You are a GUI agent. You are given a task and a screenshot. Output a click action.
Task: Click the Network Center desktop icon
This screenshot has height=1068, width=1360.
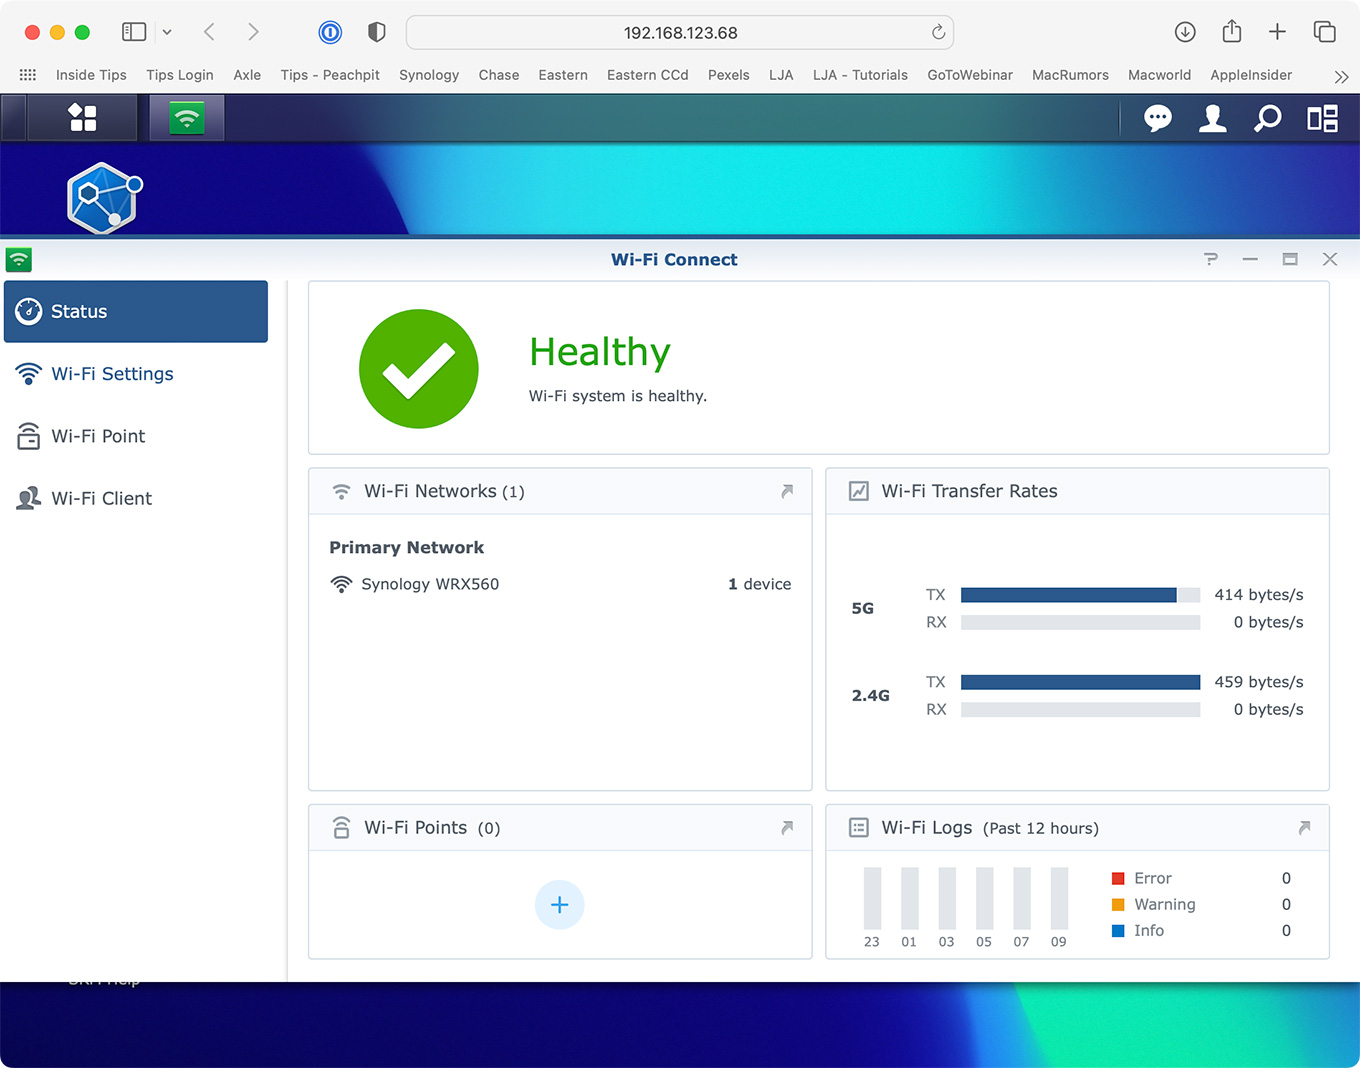click(104, 198)
